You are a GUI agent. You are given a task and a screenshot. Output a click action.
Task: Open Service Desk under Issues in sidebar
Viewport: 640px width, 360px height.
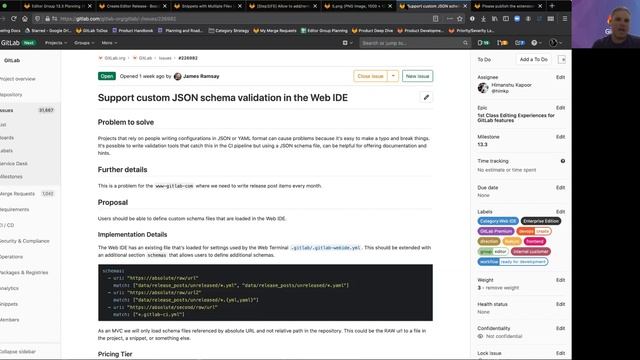click(14, 164)
